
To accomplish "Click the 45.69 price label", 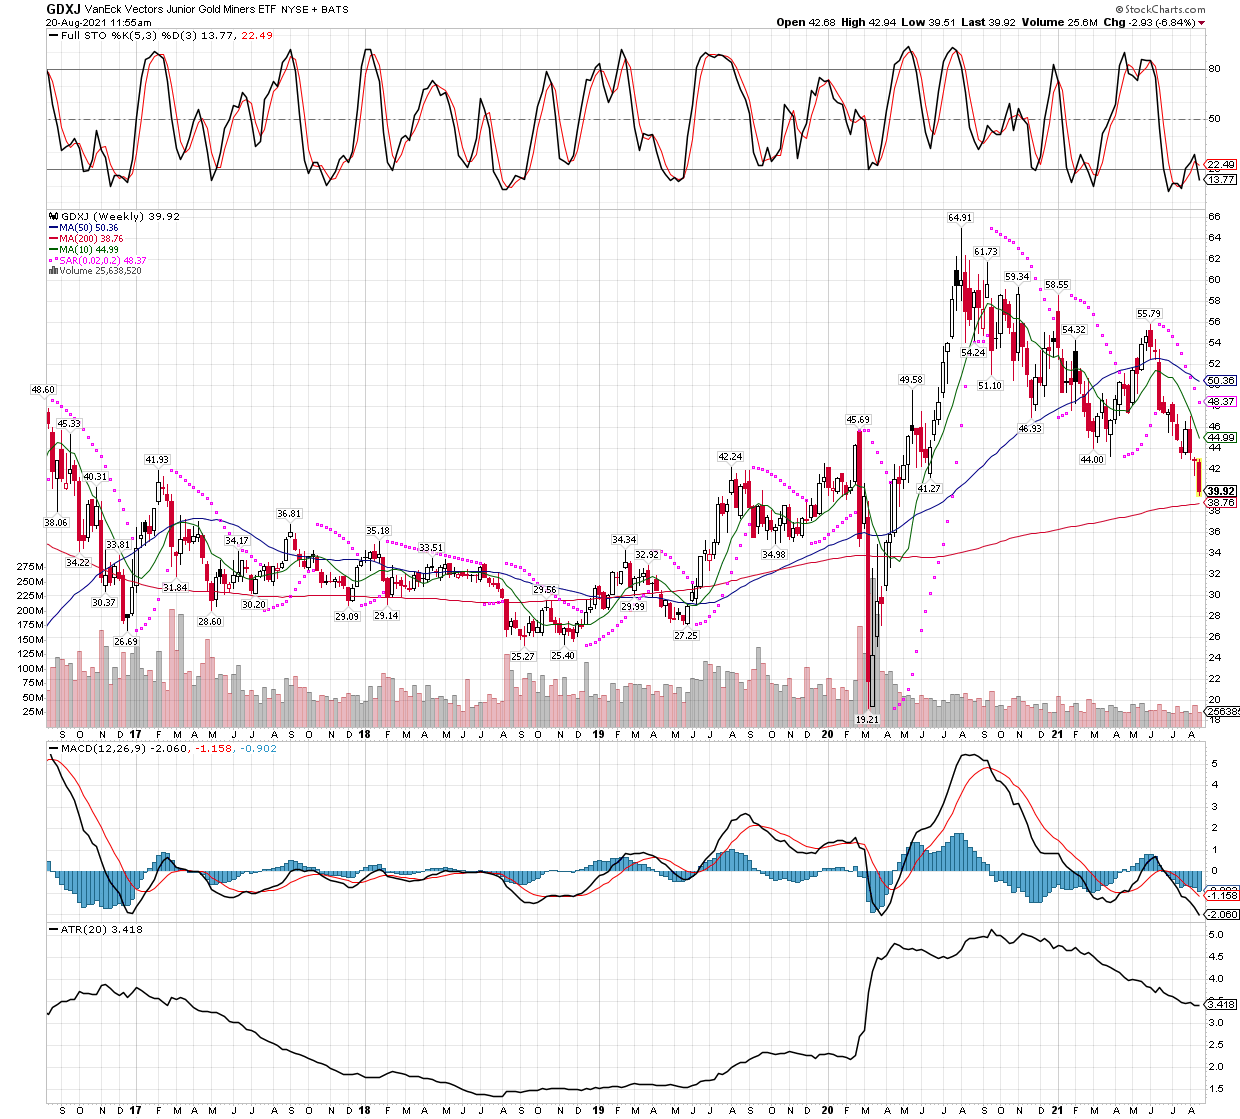I will (858, 420).
